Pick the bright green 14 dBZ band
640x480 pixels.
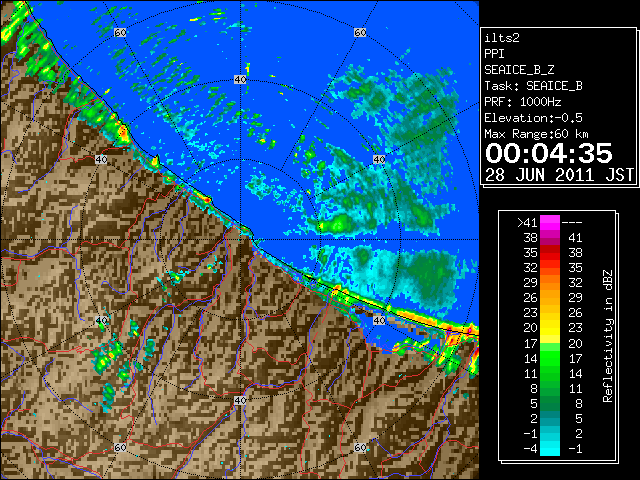550,358
